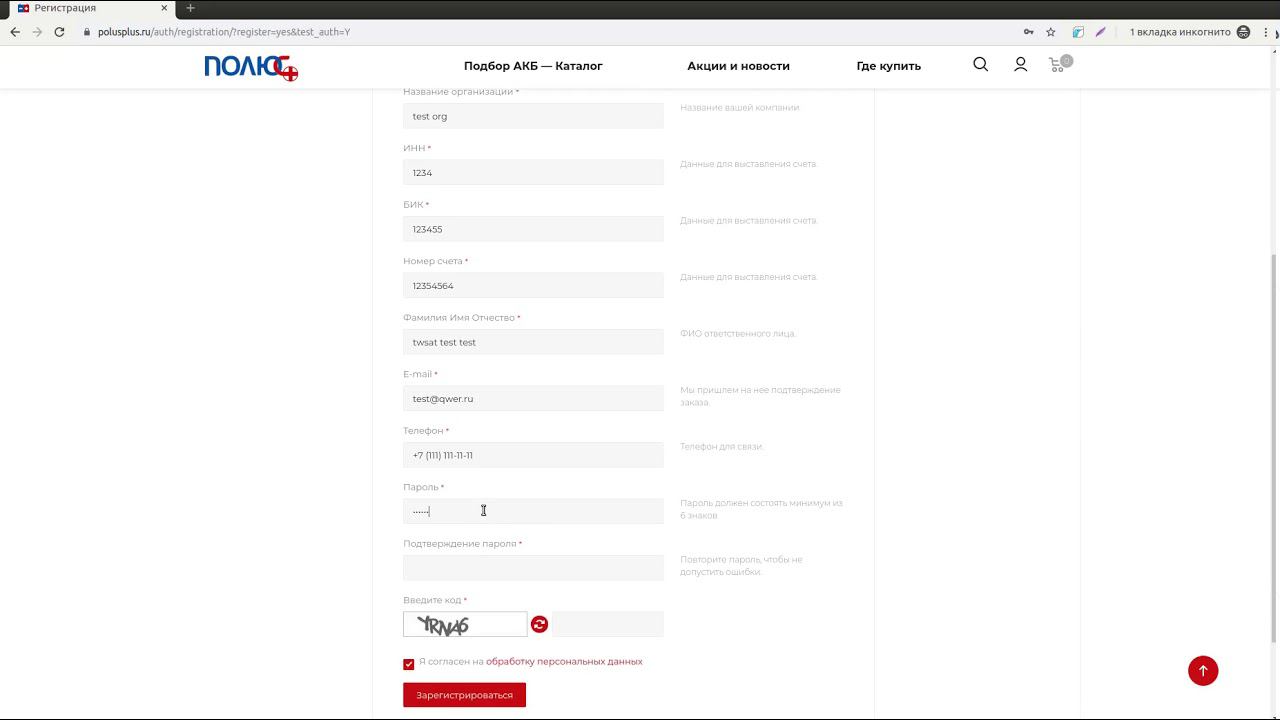Click the Зарегистрироваться button
This screenshot has height=720, width=1280.
(464, 695)
